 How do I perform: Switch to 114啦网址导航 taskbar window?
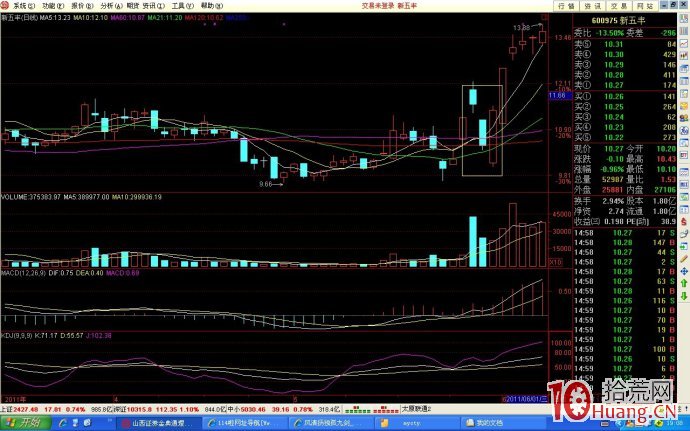pyautogui.click(x=245, y=423)
